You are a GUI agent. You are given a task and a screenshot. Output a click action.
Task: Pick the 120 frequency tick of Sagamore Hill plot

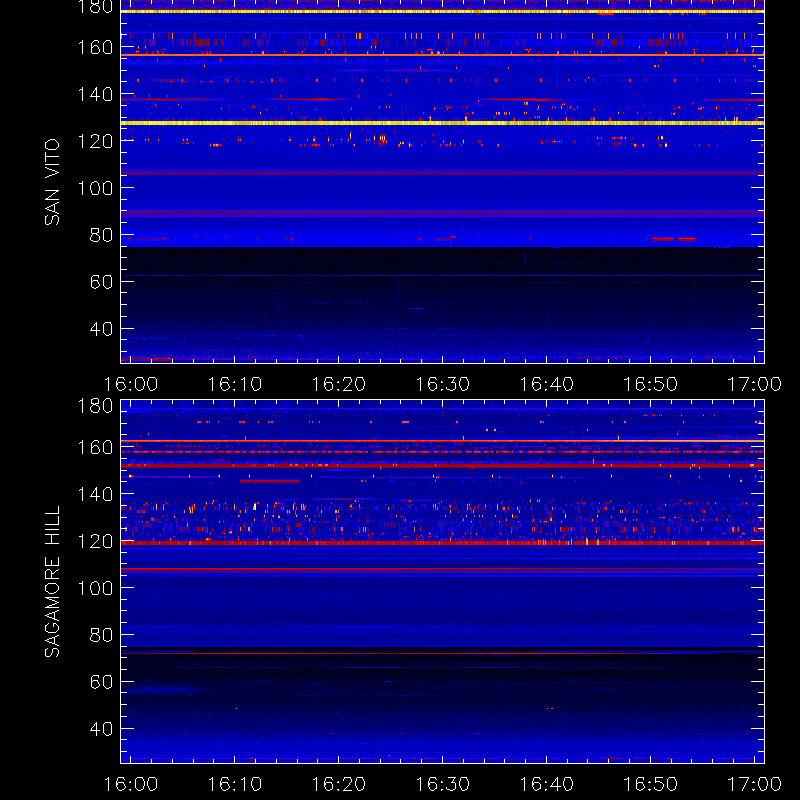pos(95,541)
